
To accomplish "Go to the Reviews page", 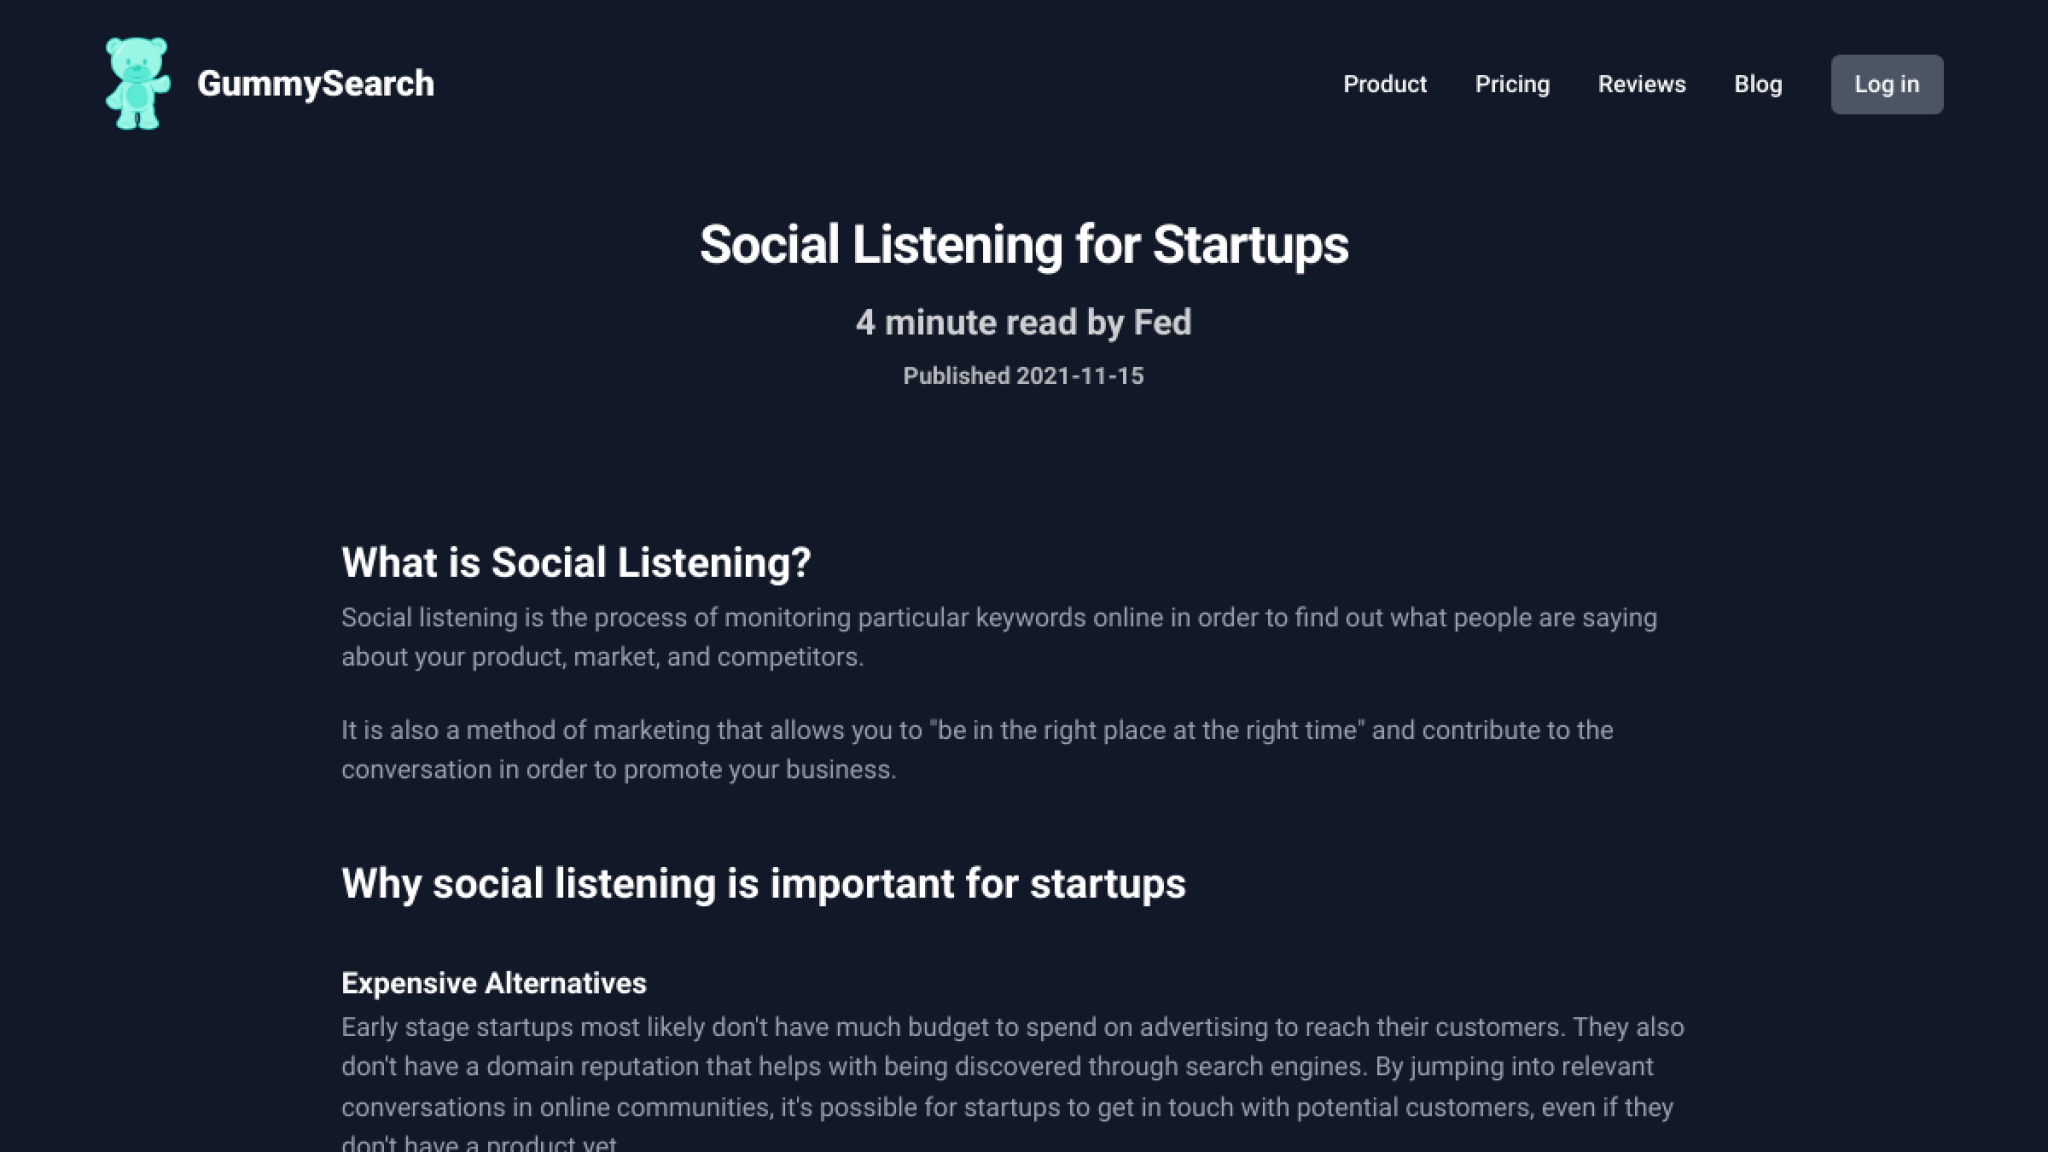I will [1641, 84].
